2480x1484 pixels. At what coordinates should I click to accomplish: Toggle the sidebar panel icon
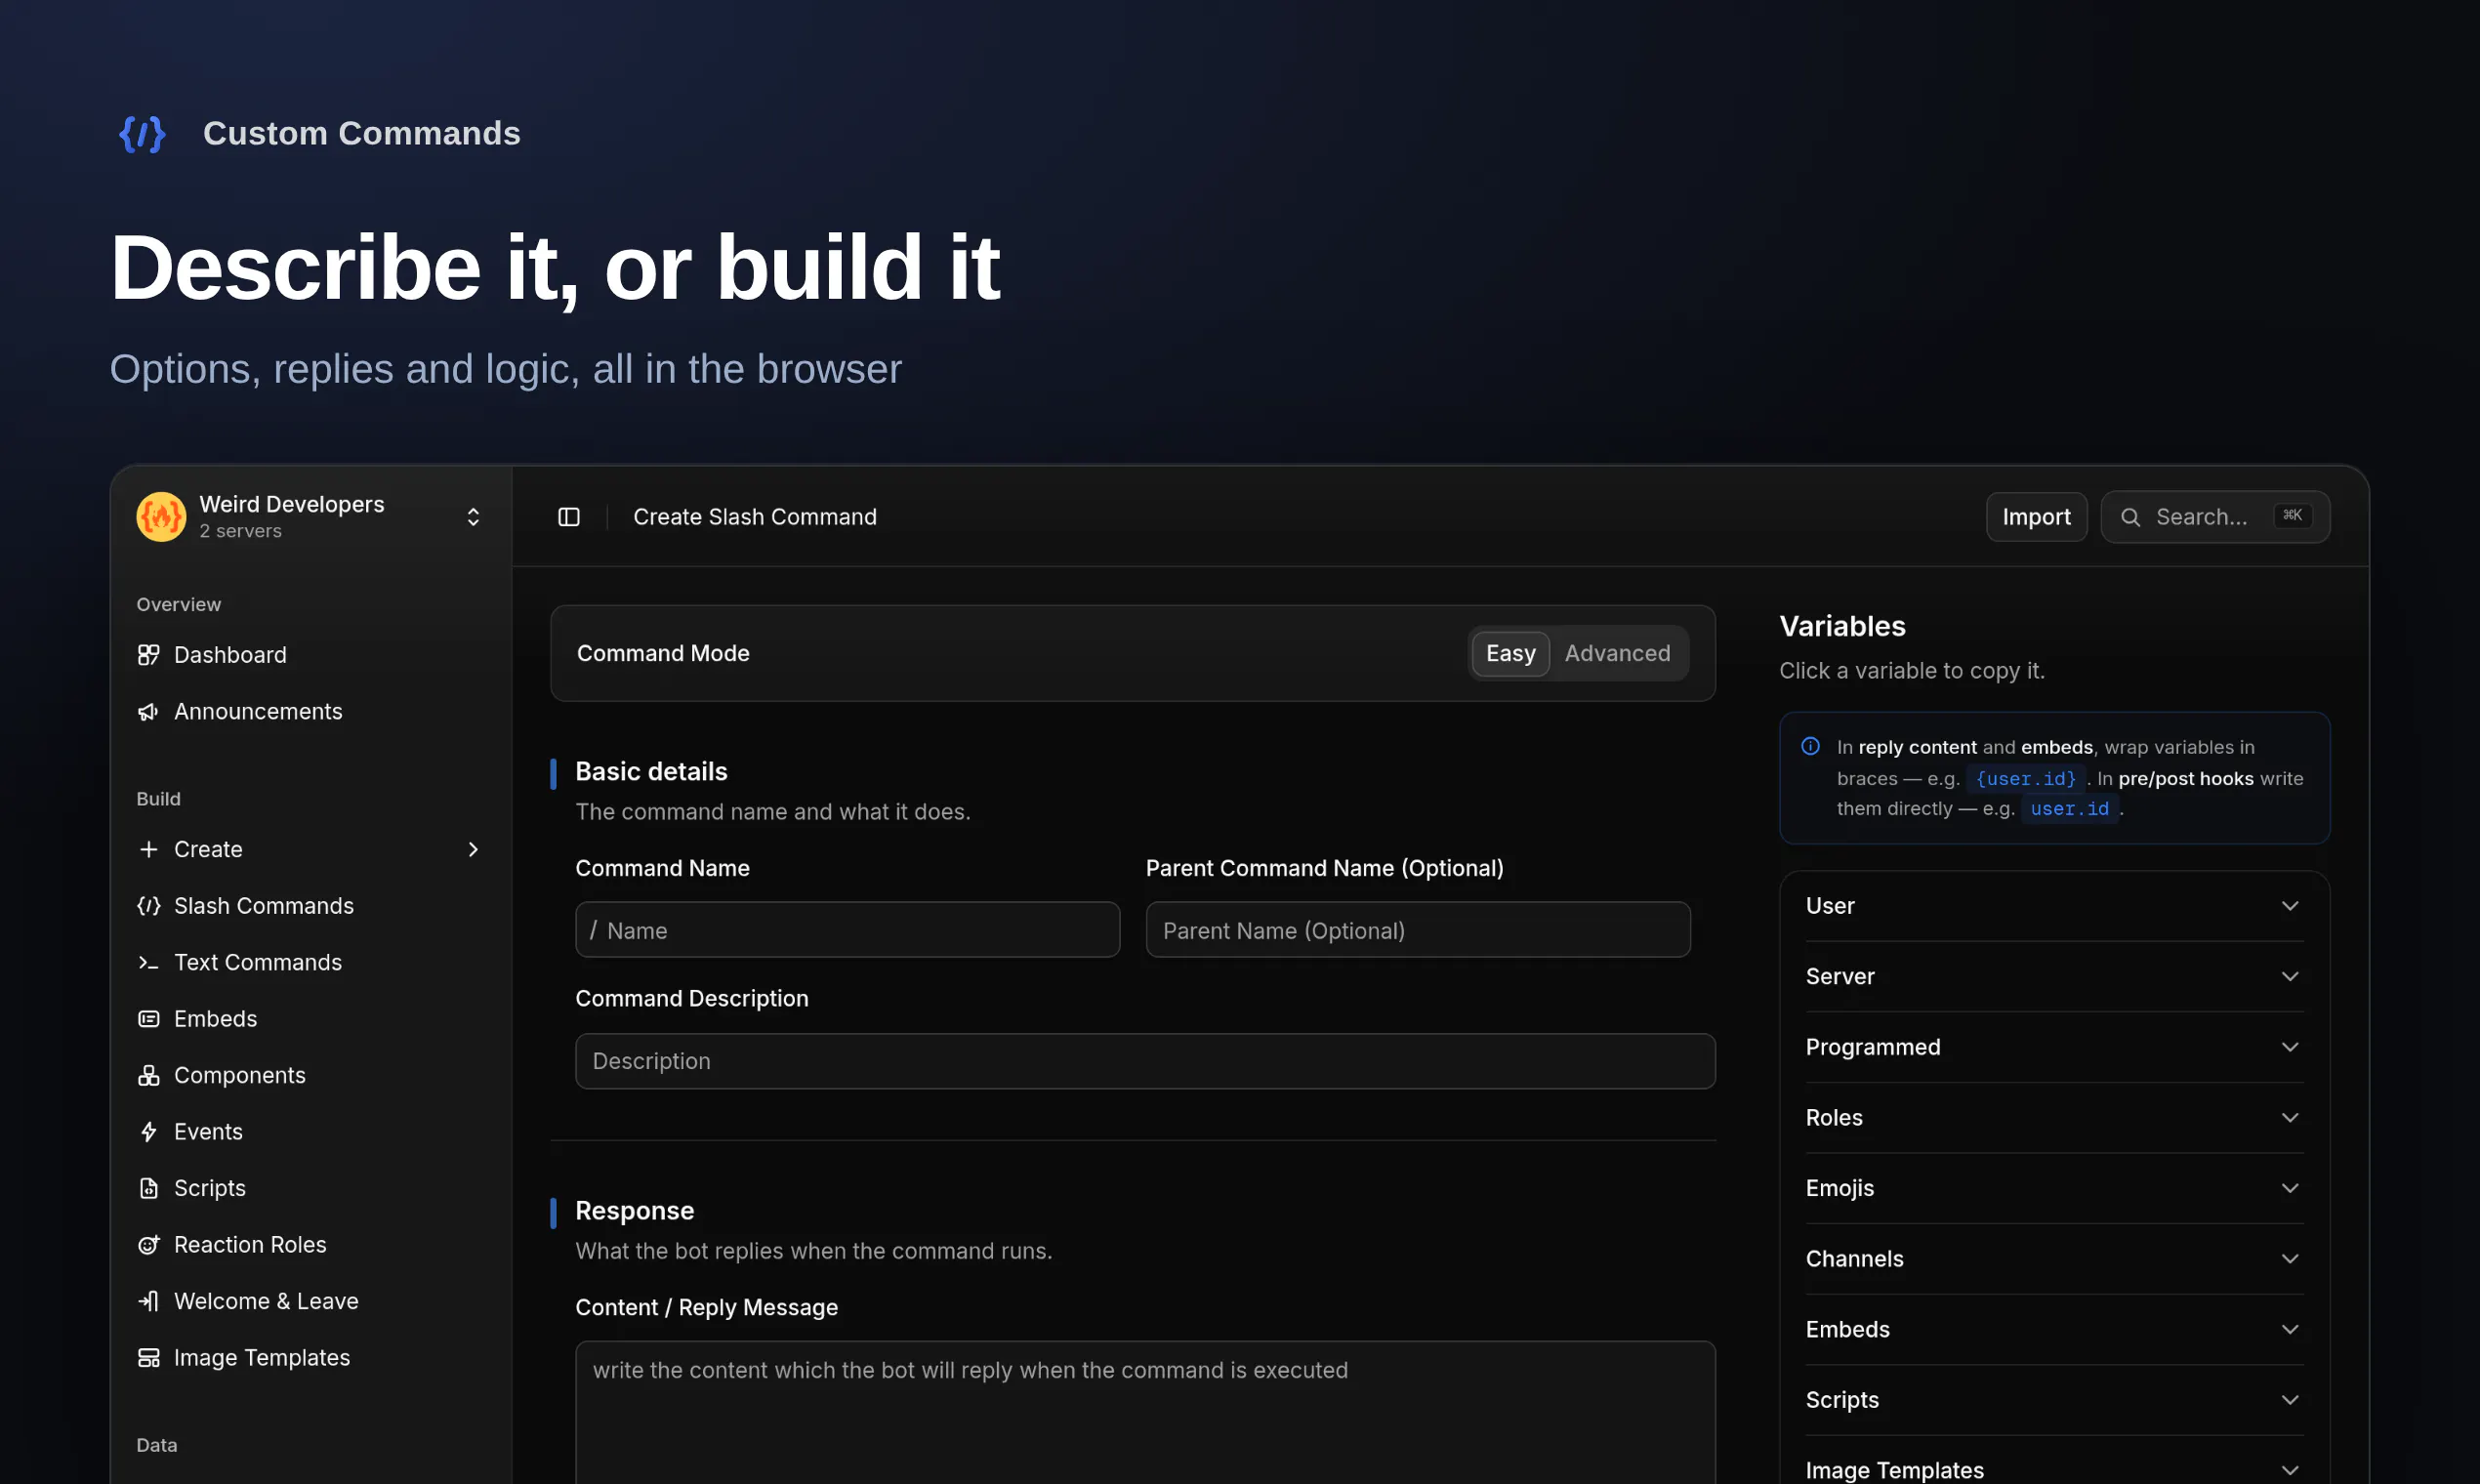pyautogui.click(x=569, y=516)
